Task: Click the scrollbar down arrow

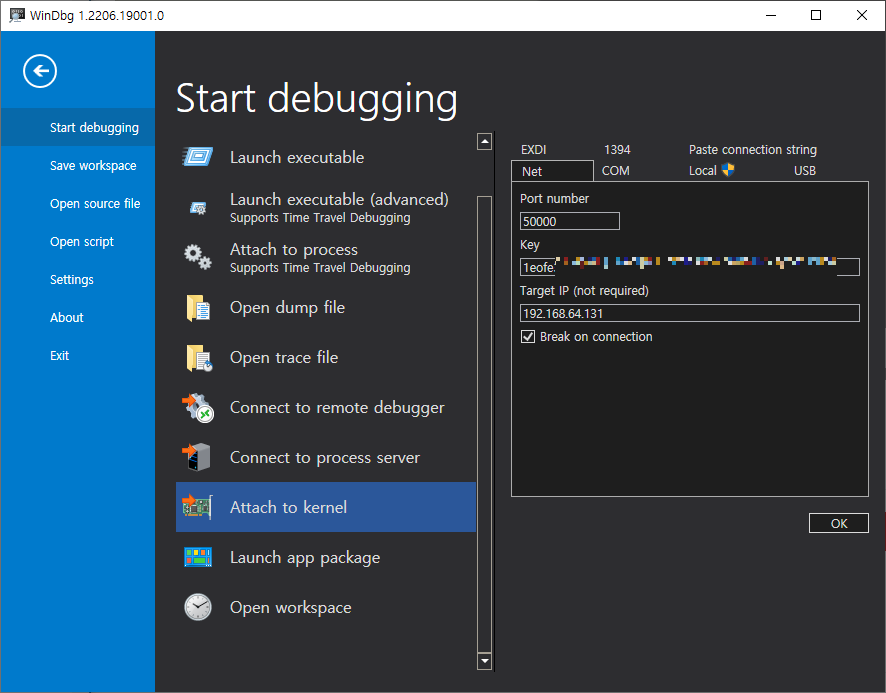Action: tap(484, 661)
